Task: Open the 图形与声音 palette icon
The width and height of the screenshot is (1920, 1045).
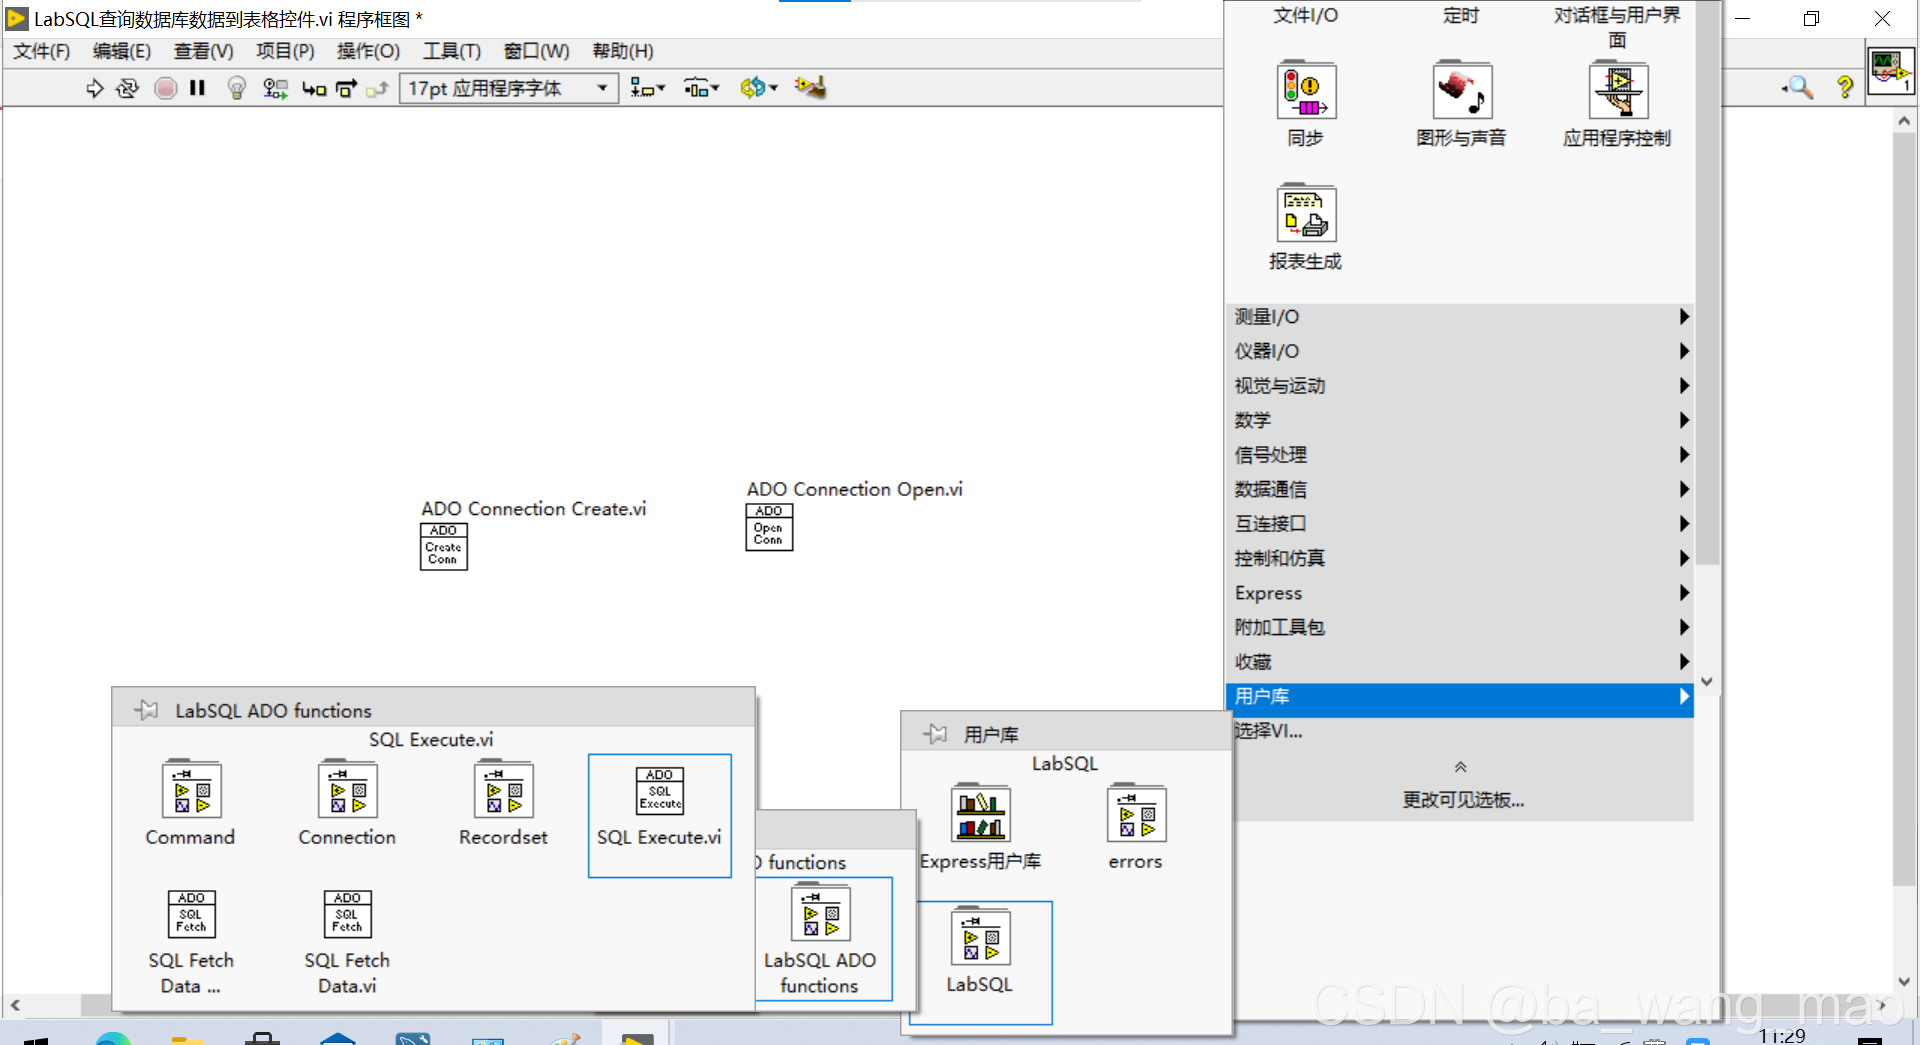Action: pyautogui.click(x=1460, y=90)
